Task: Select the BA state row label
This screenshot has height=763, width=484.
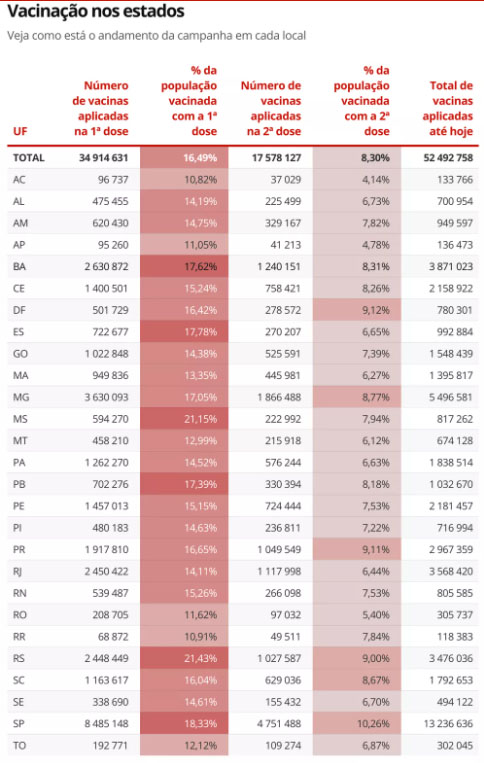Action: coord(19,267)
